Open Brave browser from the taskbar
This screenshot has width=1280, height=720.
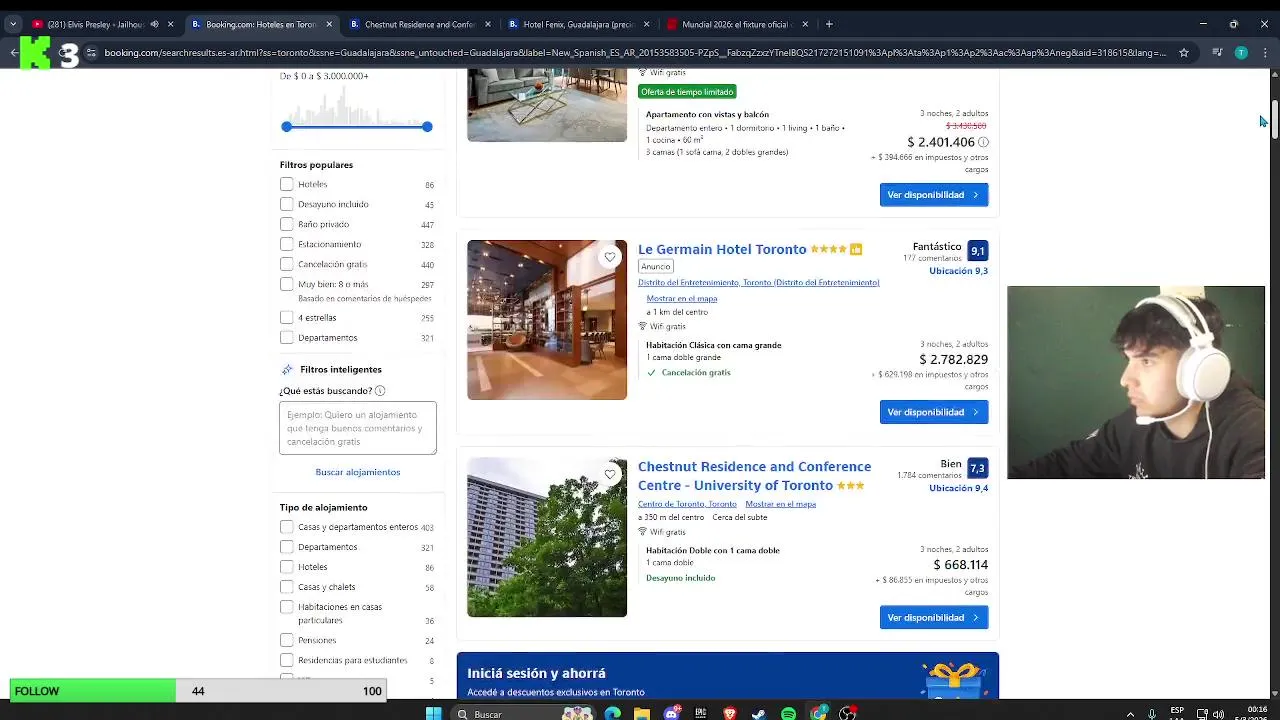click(x=730, y=713)
